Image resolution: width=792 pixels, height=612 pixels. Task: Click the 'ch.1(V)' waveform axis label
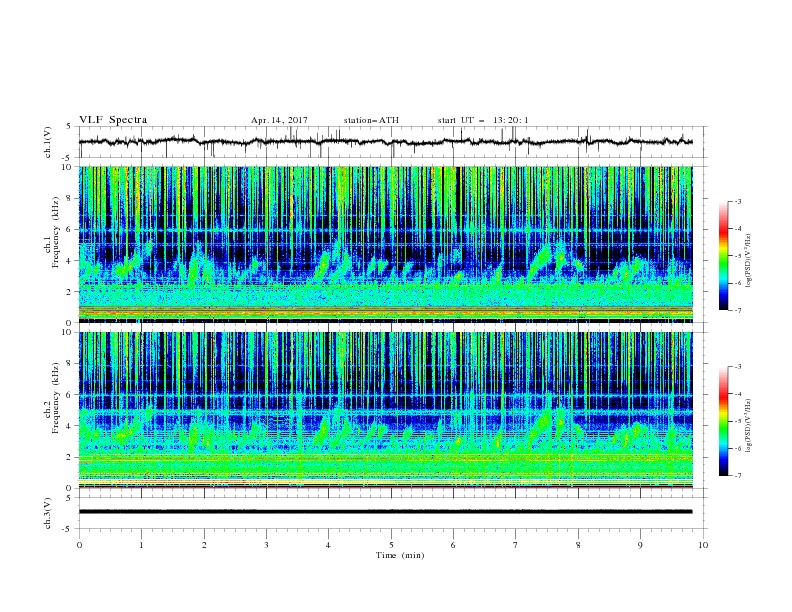coord(48,142)
